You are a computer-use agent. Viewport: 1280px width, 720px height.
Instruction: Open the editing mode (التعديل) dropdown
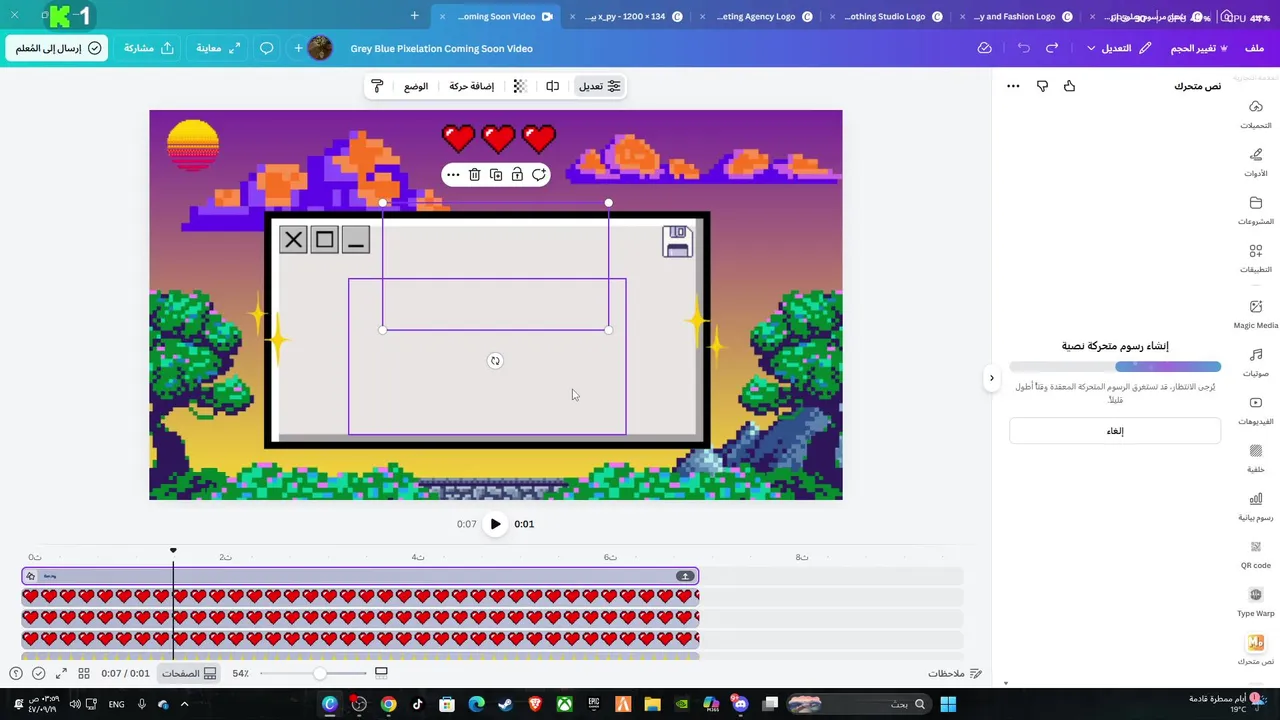click(x=1119, y=48)
